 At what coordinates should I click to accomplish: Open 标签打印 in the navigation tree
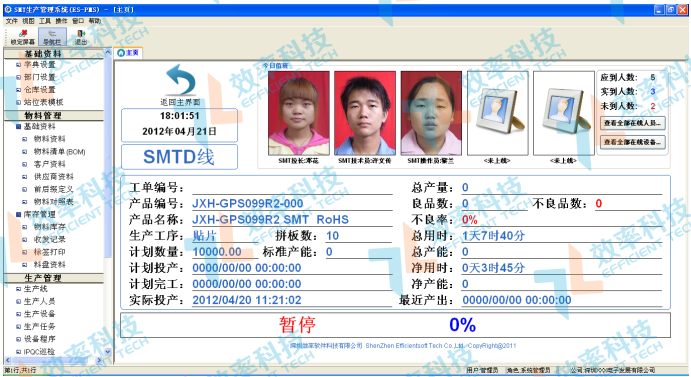click(49, 252)
